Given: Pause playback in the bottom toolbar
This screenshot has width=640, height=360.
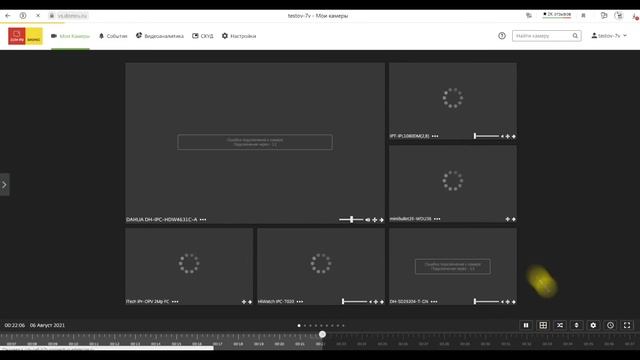Looking at the screenshot, I should pos(526,325).
